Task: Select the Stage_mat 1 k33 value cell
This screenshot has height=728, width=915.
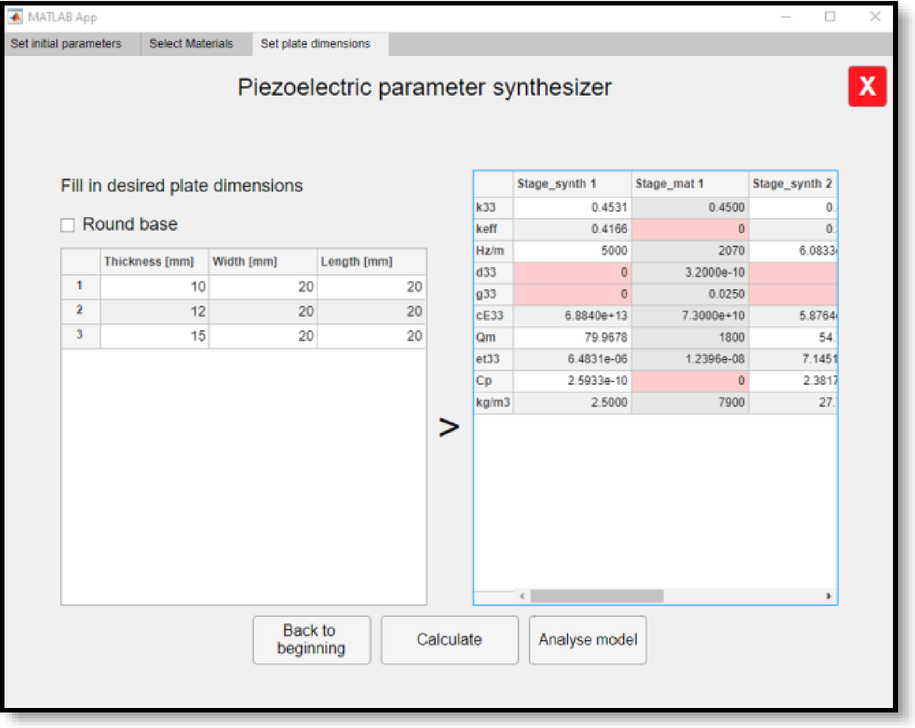Action: [x=689, y=208]
